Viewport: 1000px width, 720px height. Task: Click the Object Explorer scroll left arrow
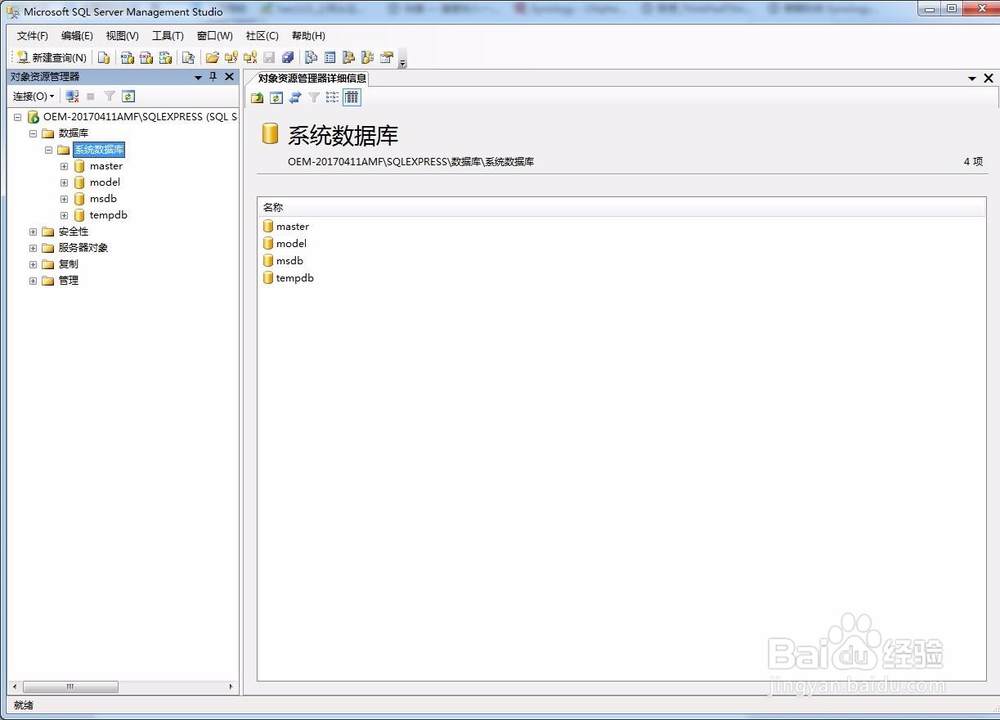(15, 687)
